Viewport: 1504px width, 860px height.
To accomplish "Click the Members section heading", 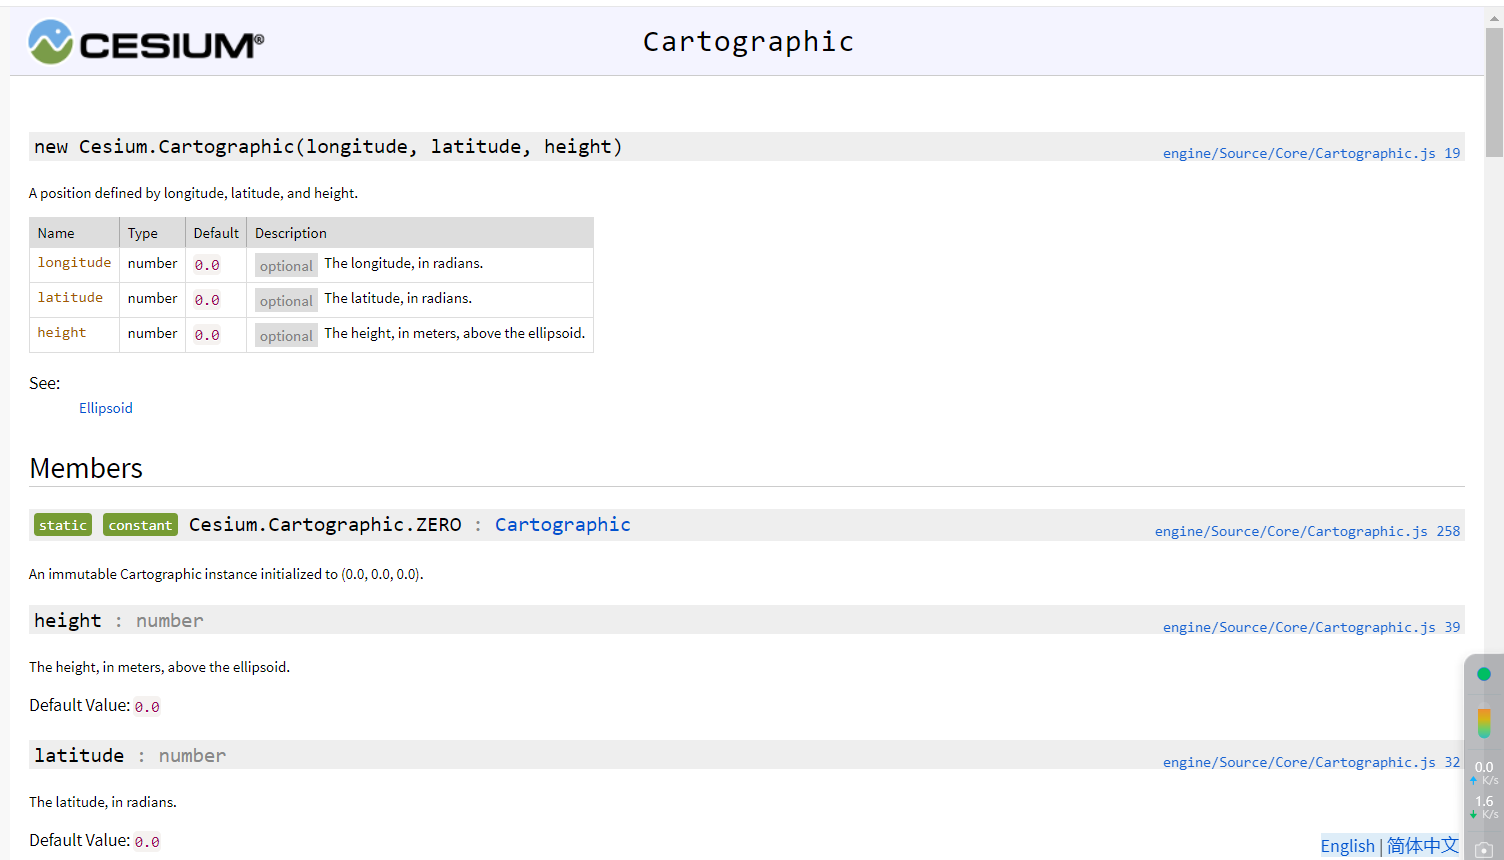I will point(86,468).
